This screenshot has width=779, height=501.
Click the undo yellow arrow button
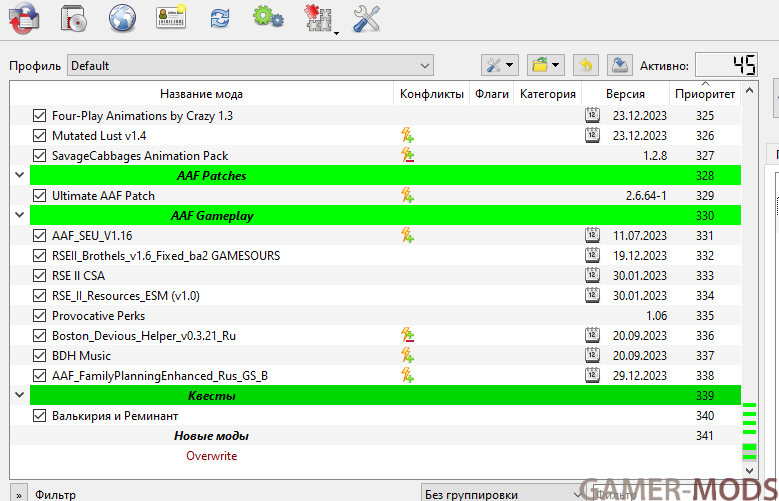coord(586,65)
